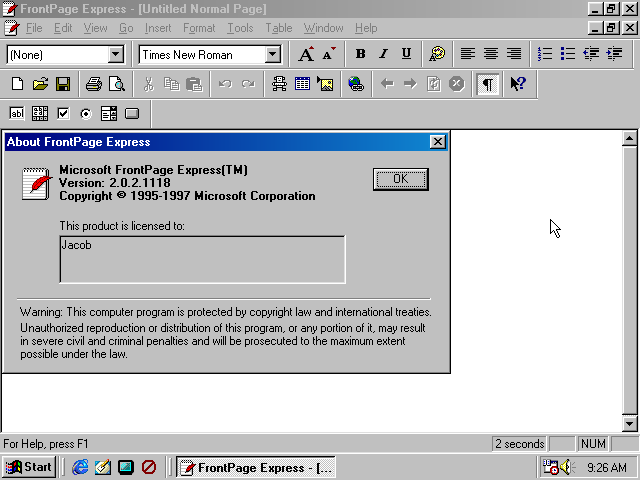Open the File menu

(x=34, y=28)
